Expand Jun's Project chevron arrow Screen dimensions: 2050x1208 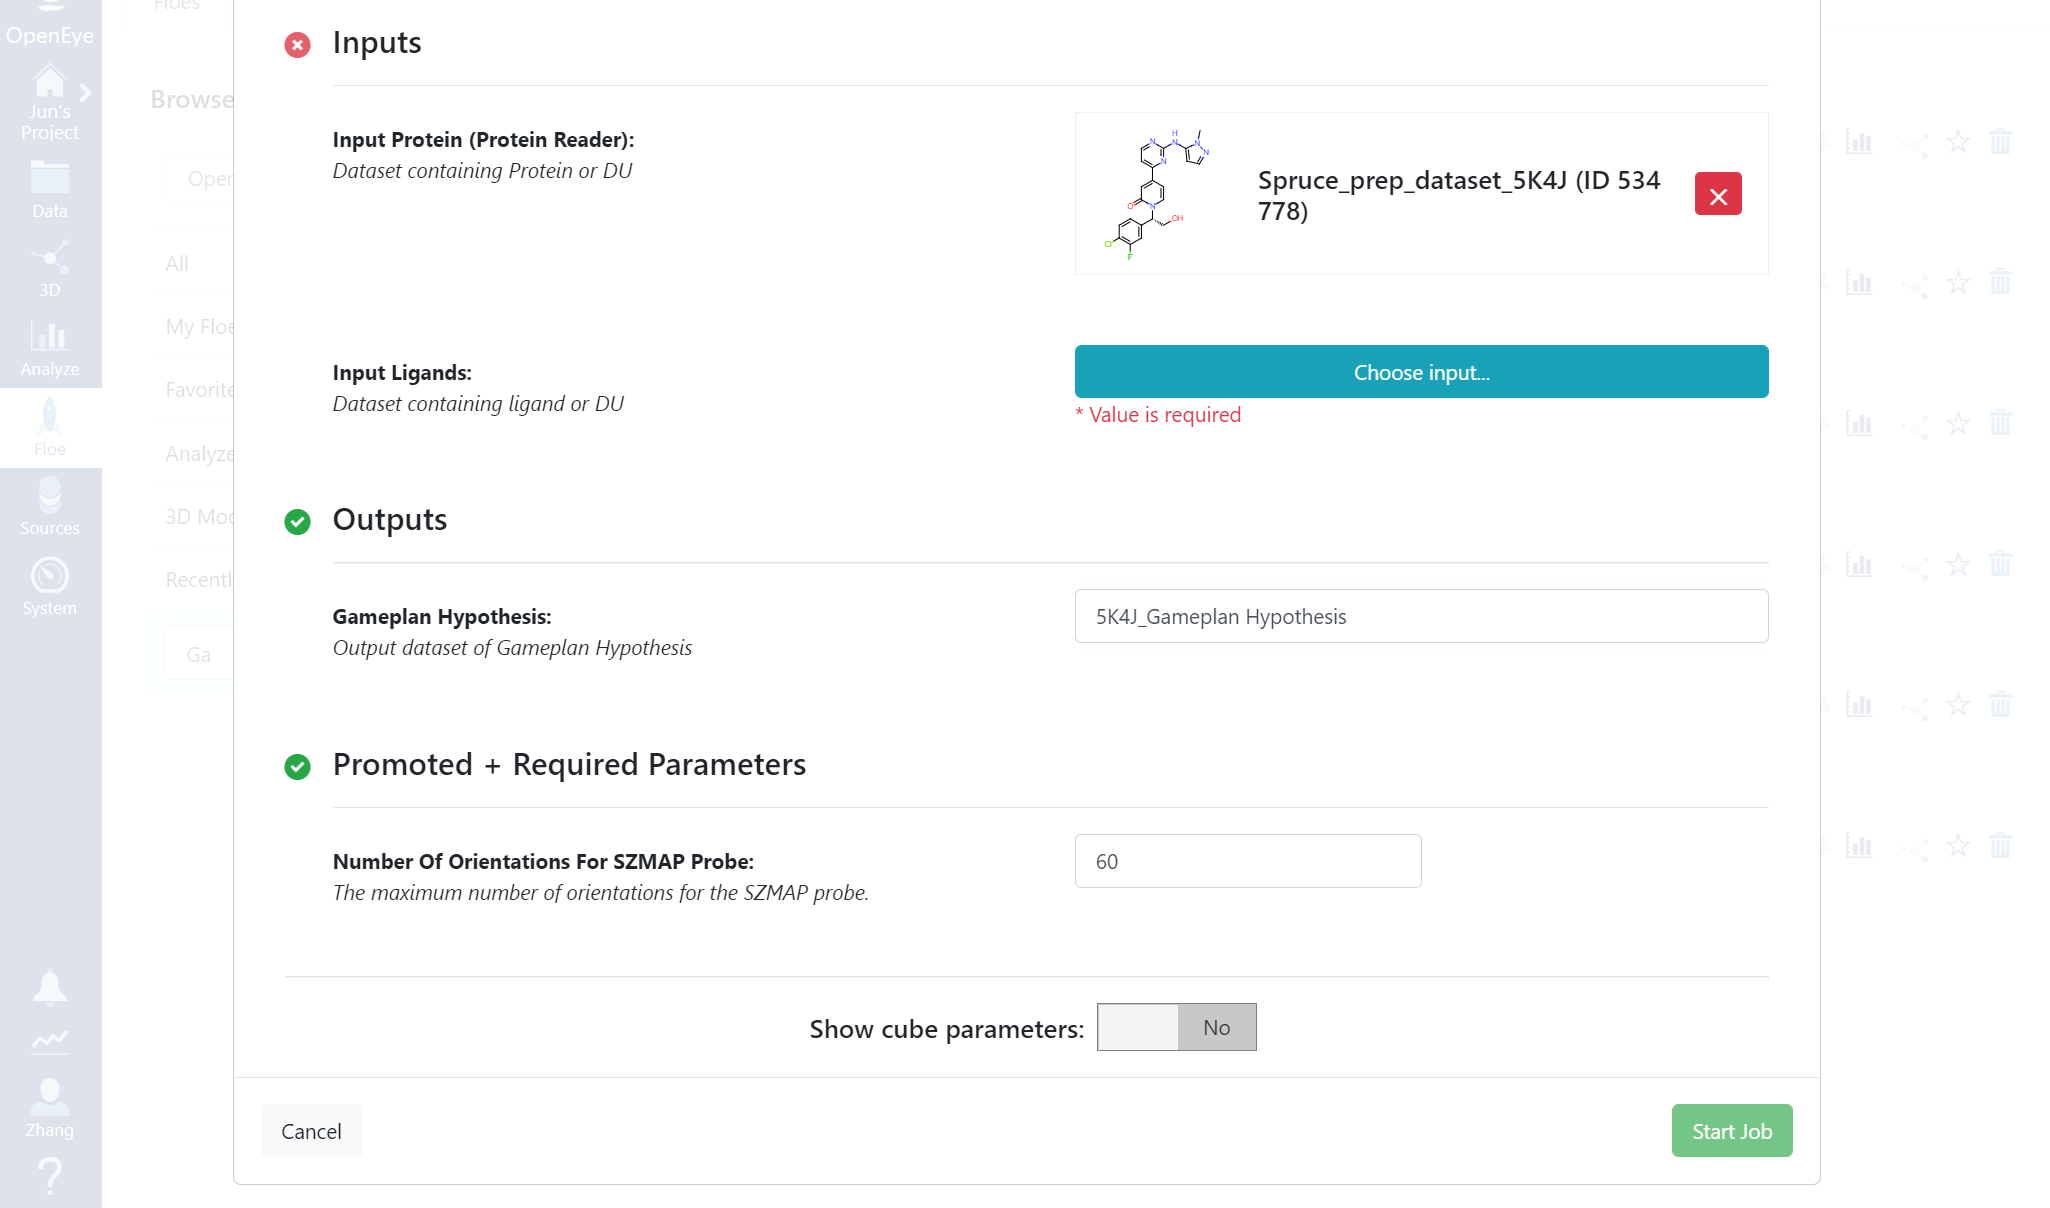86,93
